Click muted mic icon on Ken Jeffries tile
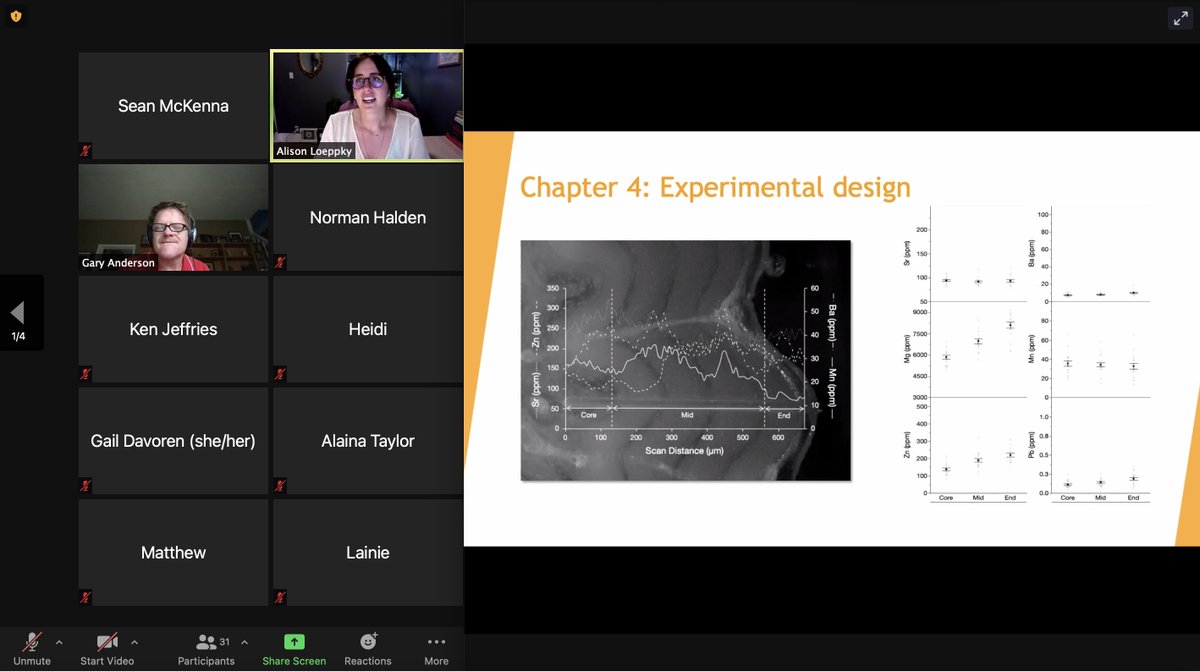This screenshot has height=671, width=1200. tap(86, 375)
